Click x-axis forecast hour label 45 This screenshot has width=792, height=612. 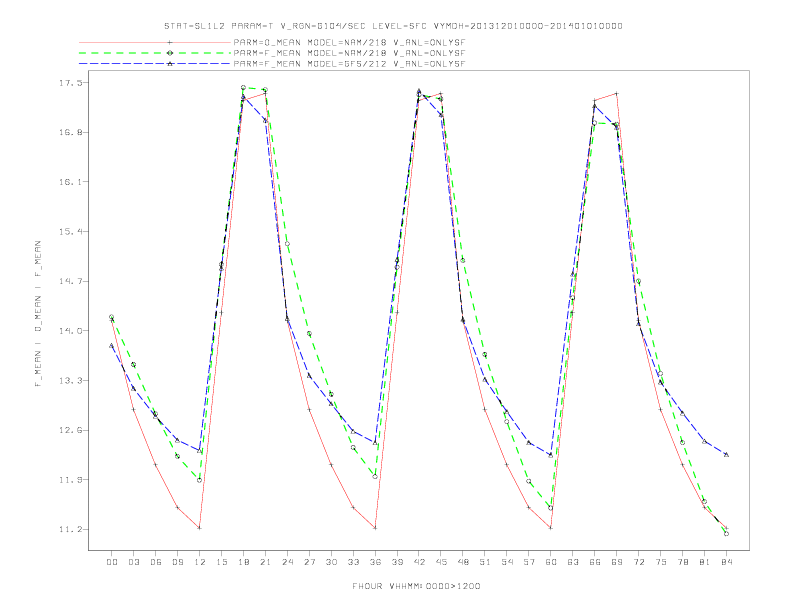point(441,562)
